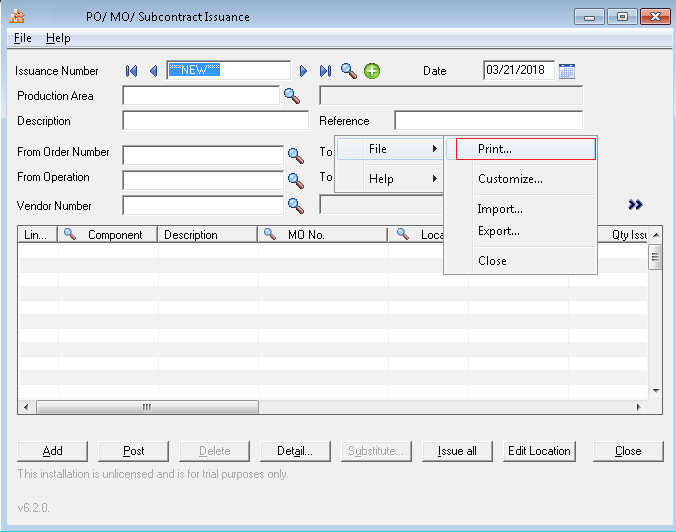Open the Issuance Number finder magnifier

pos(348,71)
